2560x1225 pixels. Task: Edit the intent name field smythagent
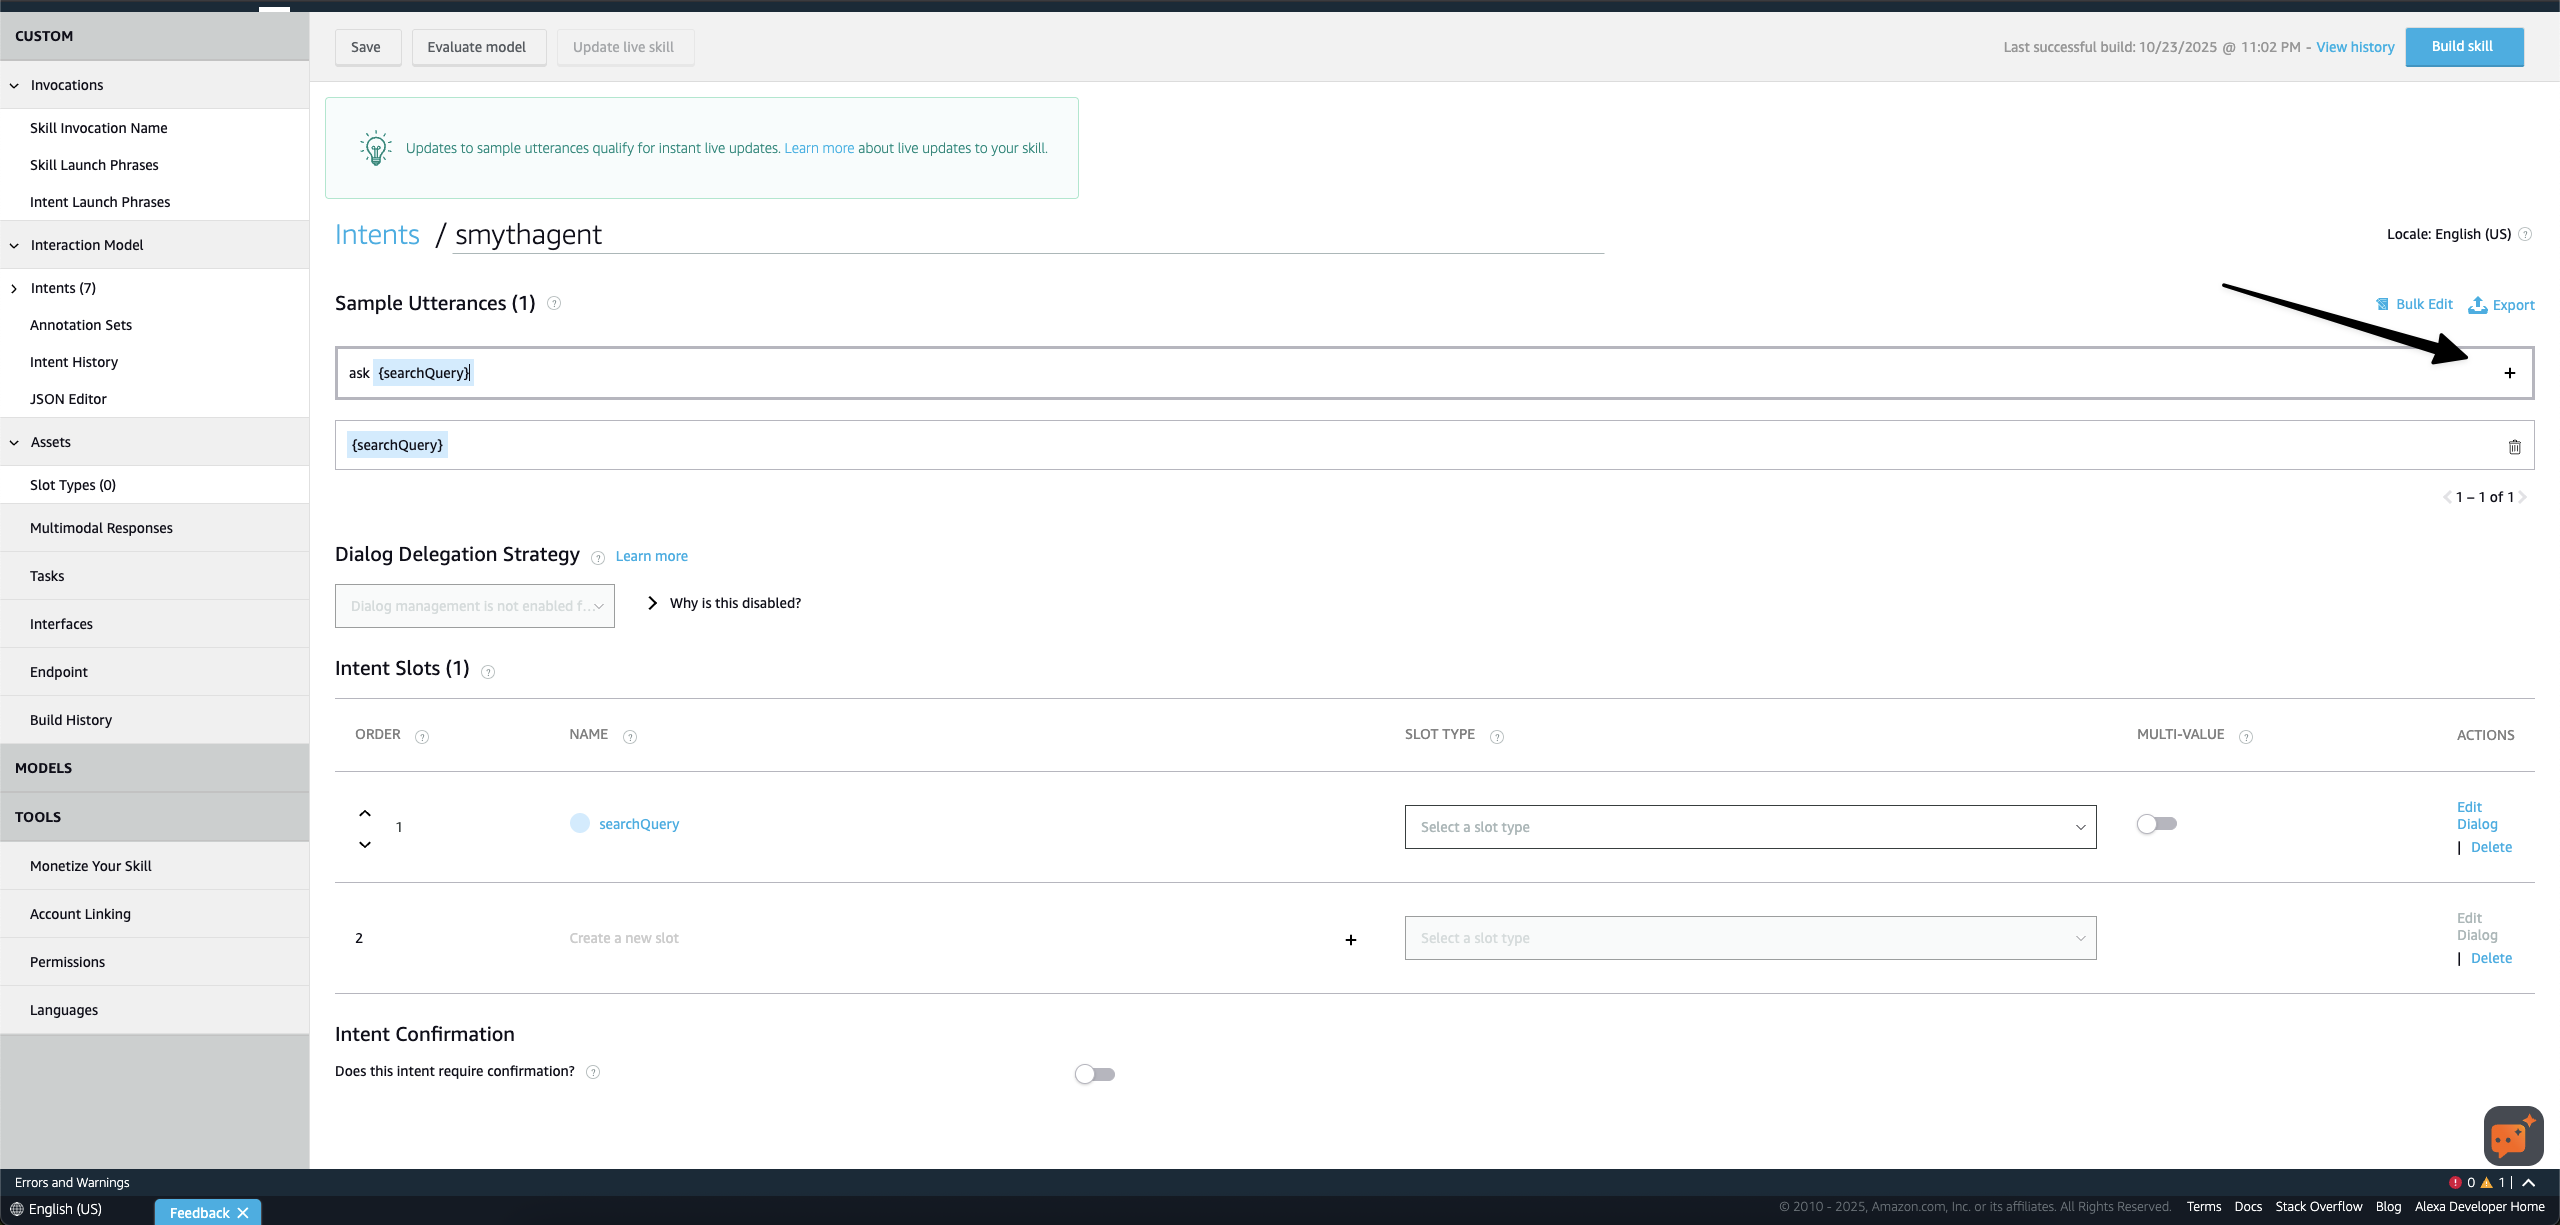click(x=528, y=234)
